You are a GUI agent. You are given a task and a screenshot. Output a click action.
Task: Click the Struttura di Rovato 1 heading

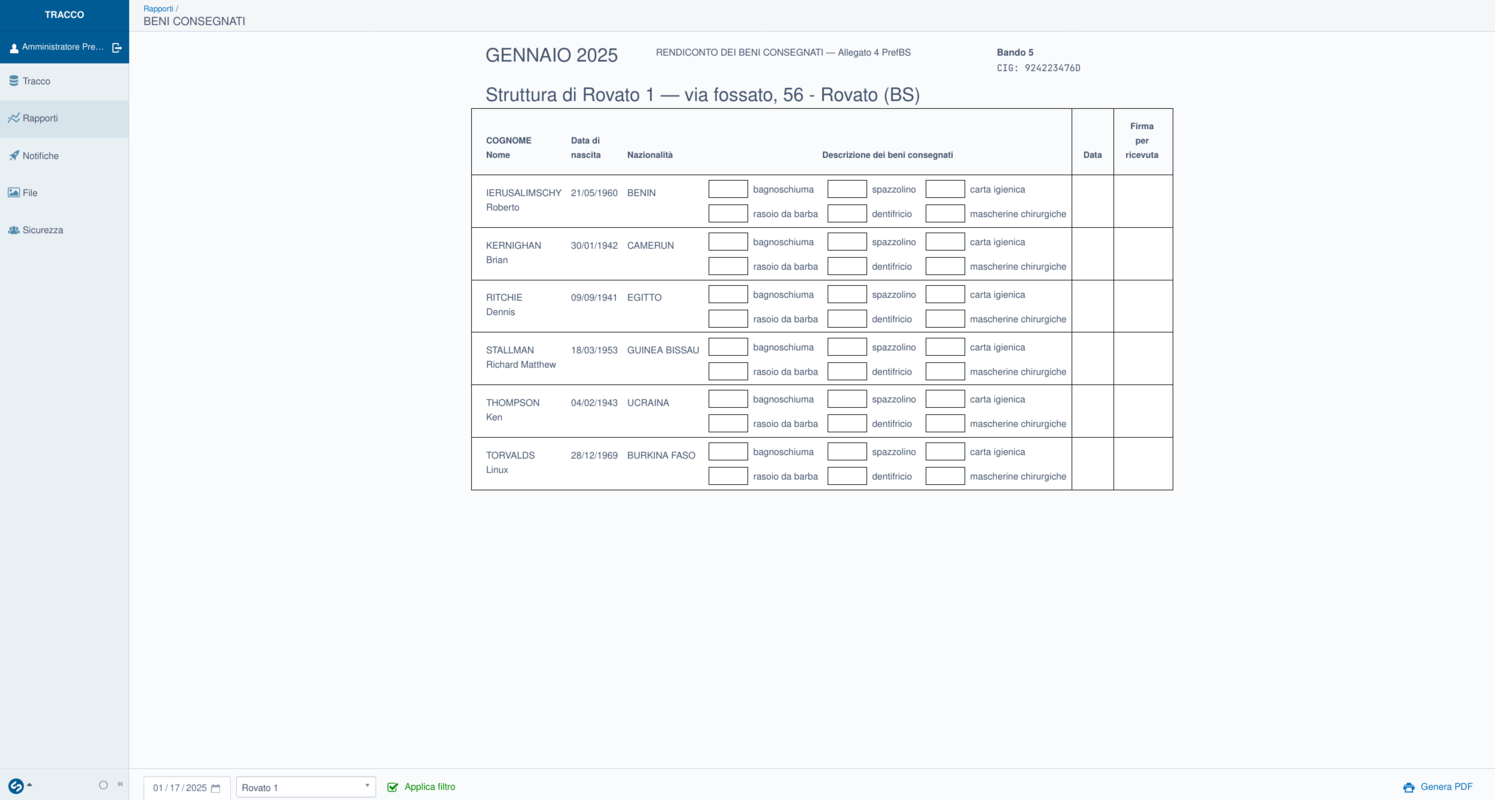pos(703,95)
